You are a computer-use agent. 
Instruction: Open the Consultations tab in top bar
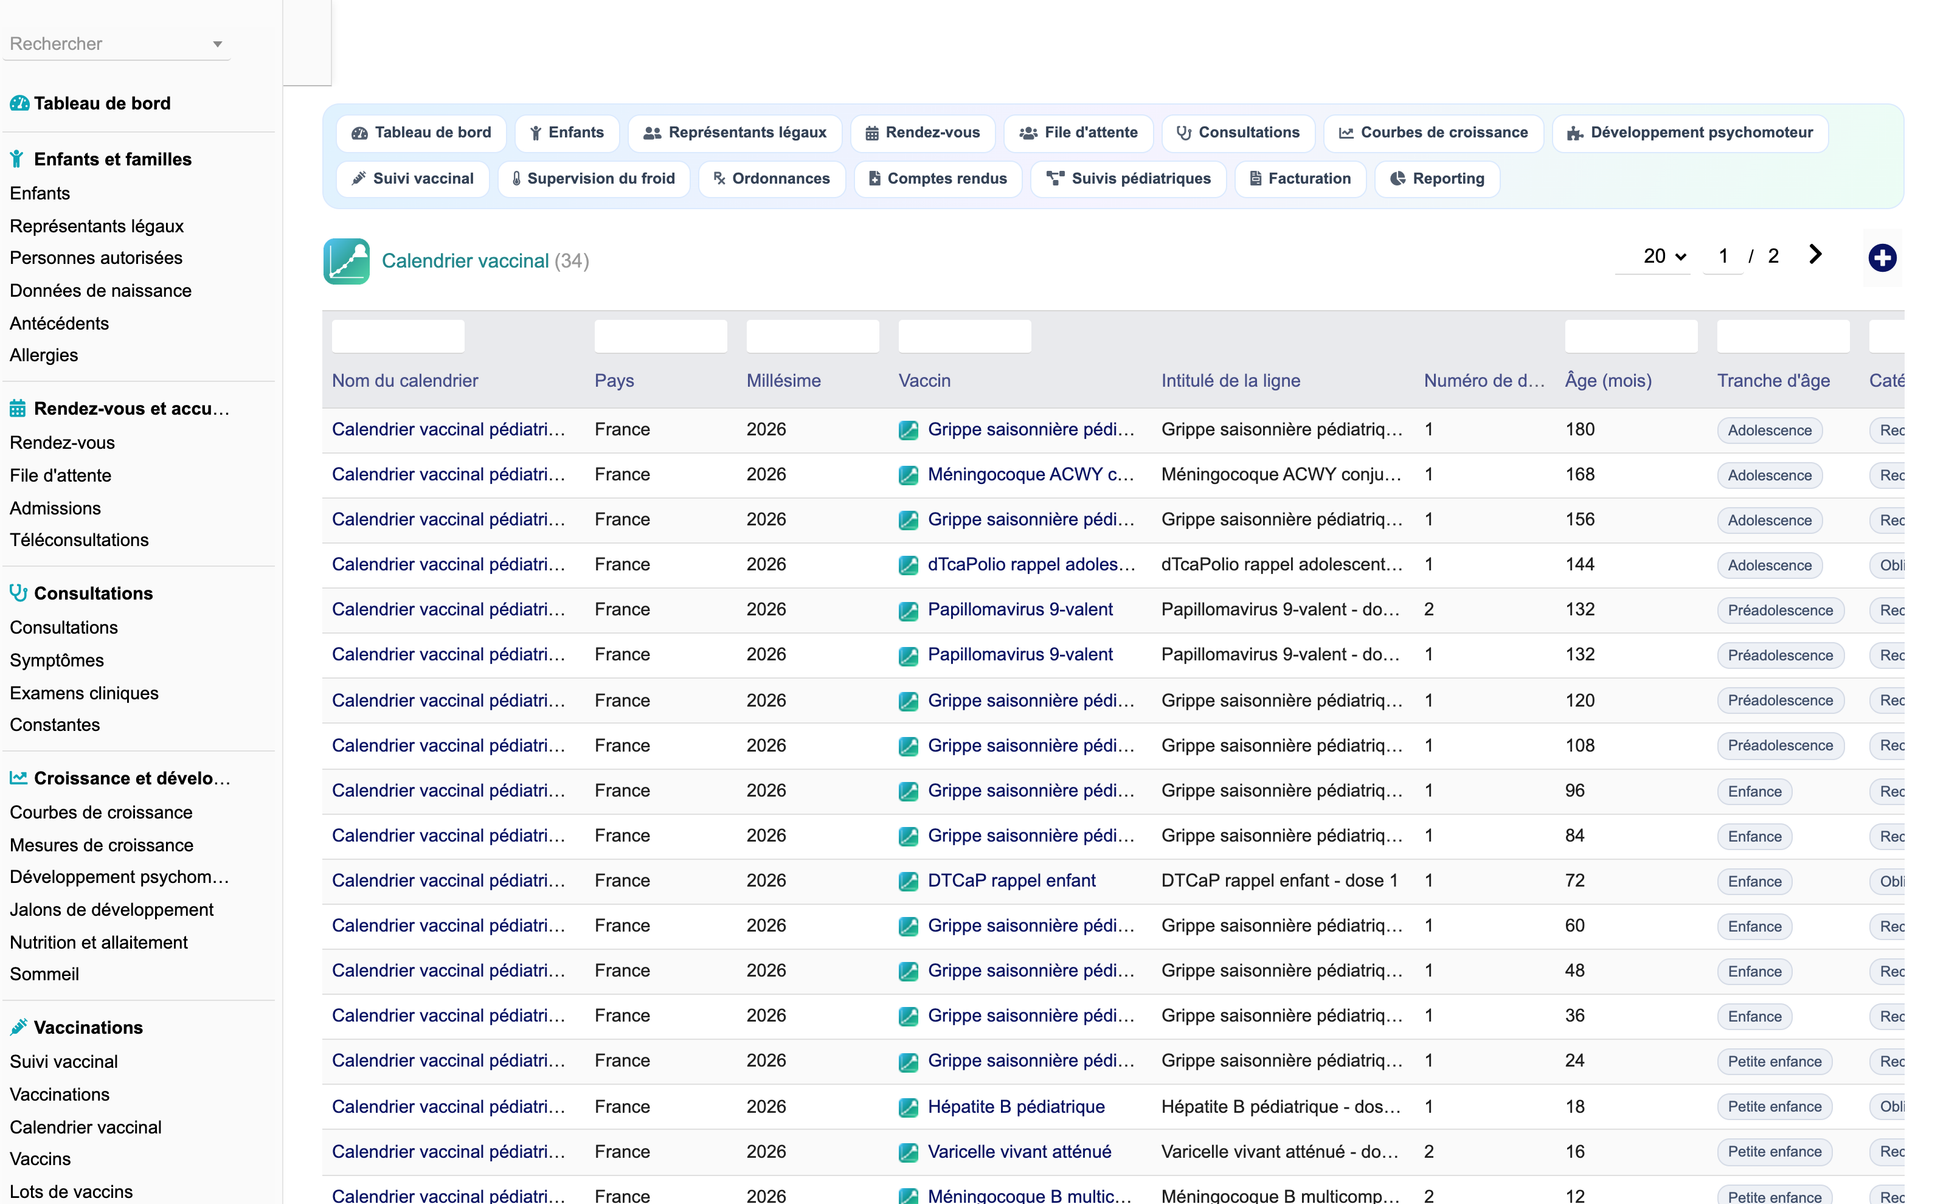(1238, 133)
